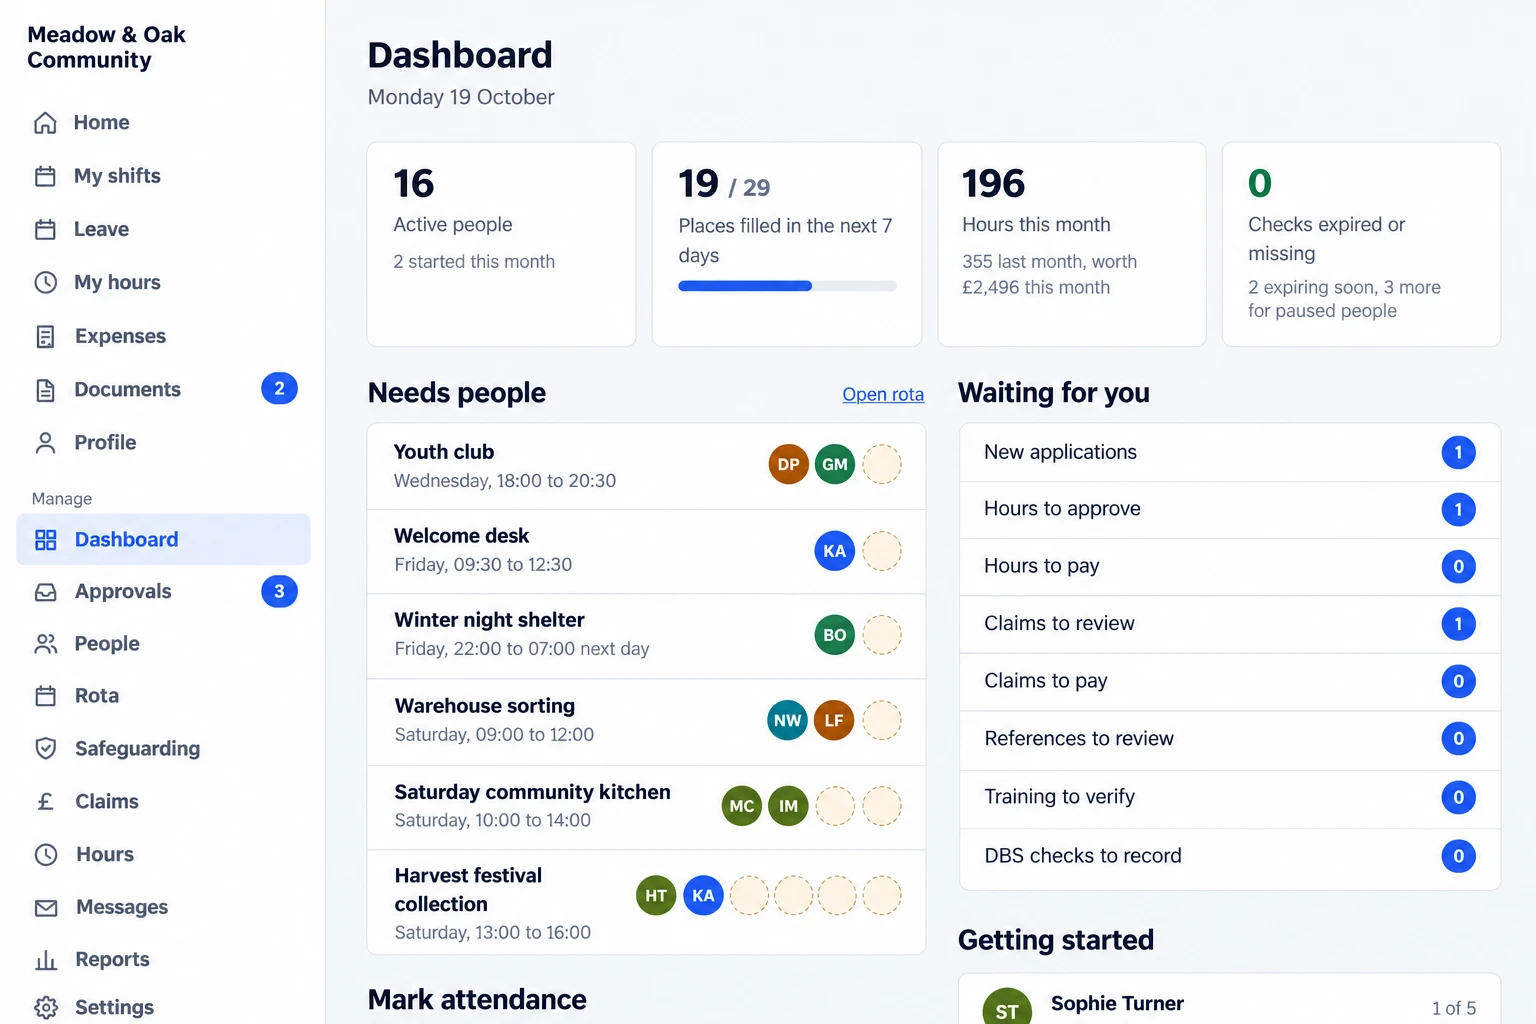Click the Approvals inbox icon
The image size is (1536, 1024).
46,592
